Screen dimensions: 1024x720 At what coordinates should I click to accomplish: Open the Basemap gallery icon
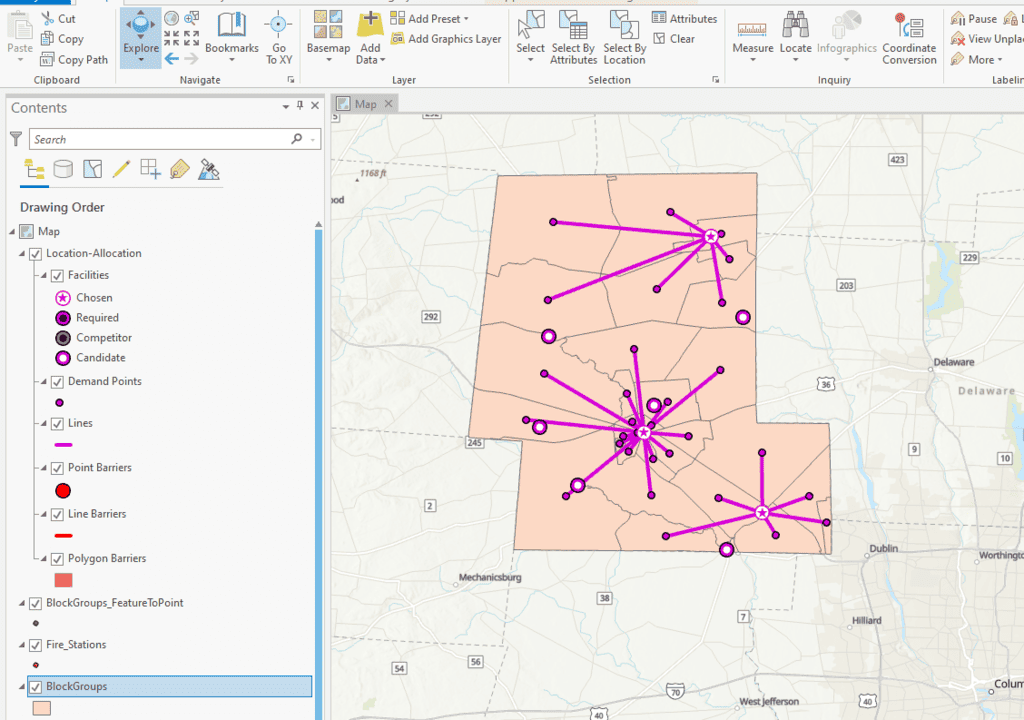[x=328, y=25]
